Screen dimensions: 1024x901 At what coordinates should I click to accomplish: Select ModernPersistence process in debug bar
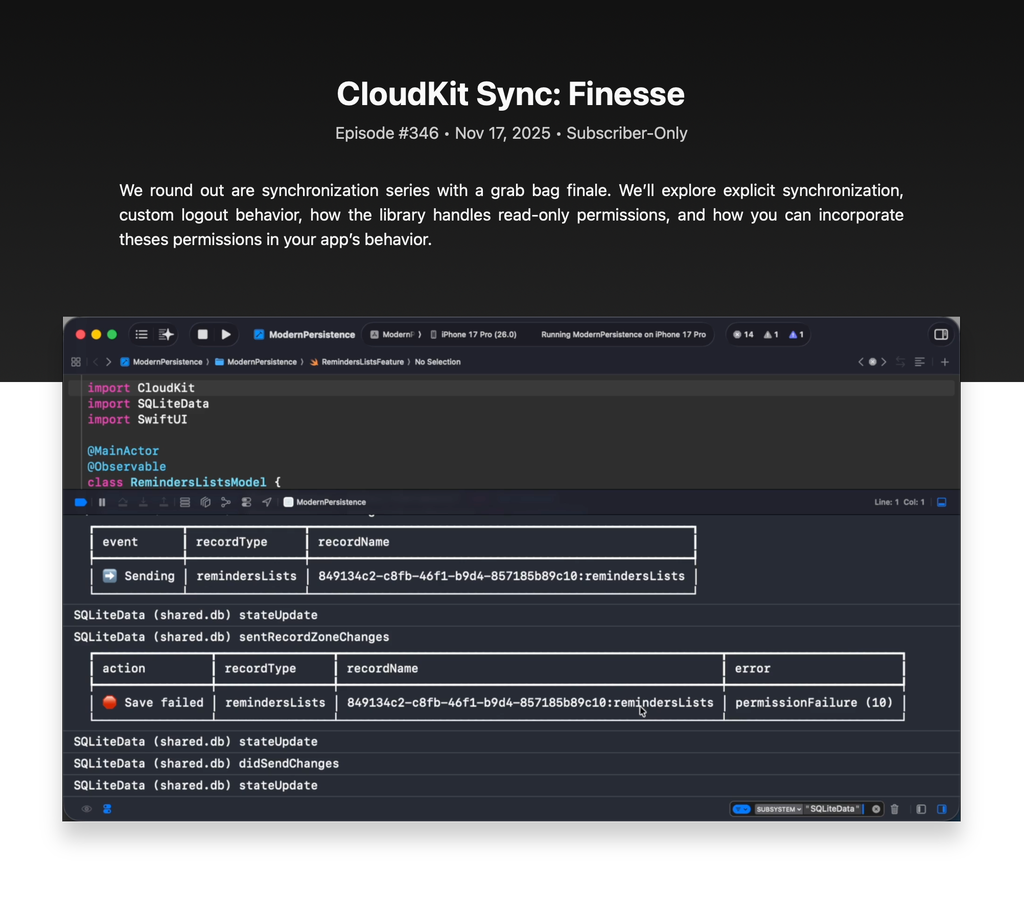pos(325,502)
